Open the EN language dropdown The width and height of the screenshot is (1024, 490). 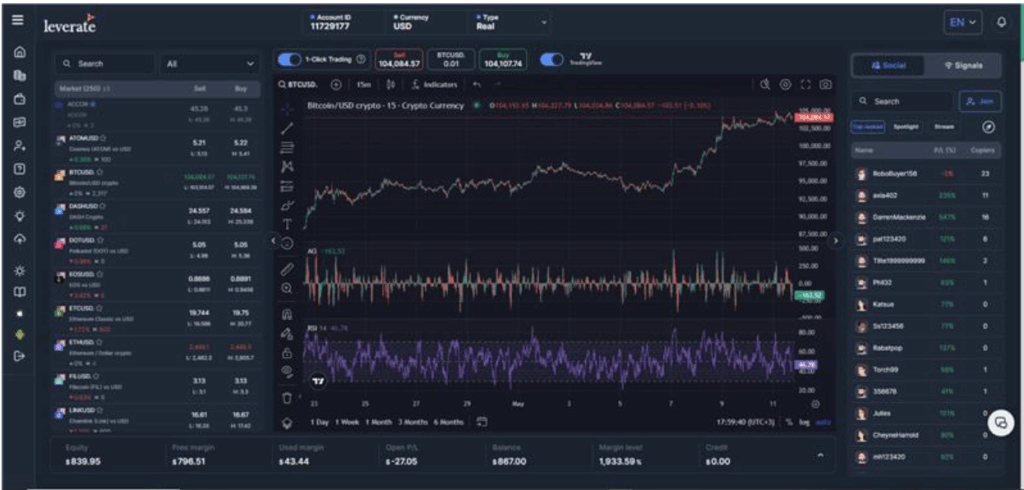[963, 22]
